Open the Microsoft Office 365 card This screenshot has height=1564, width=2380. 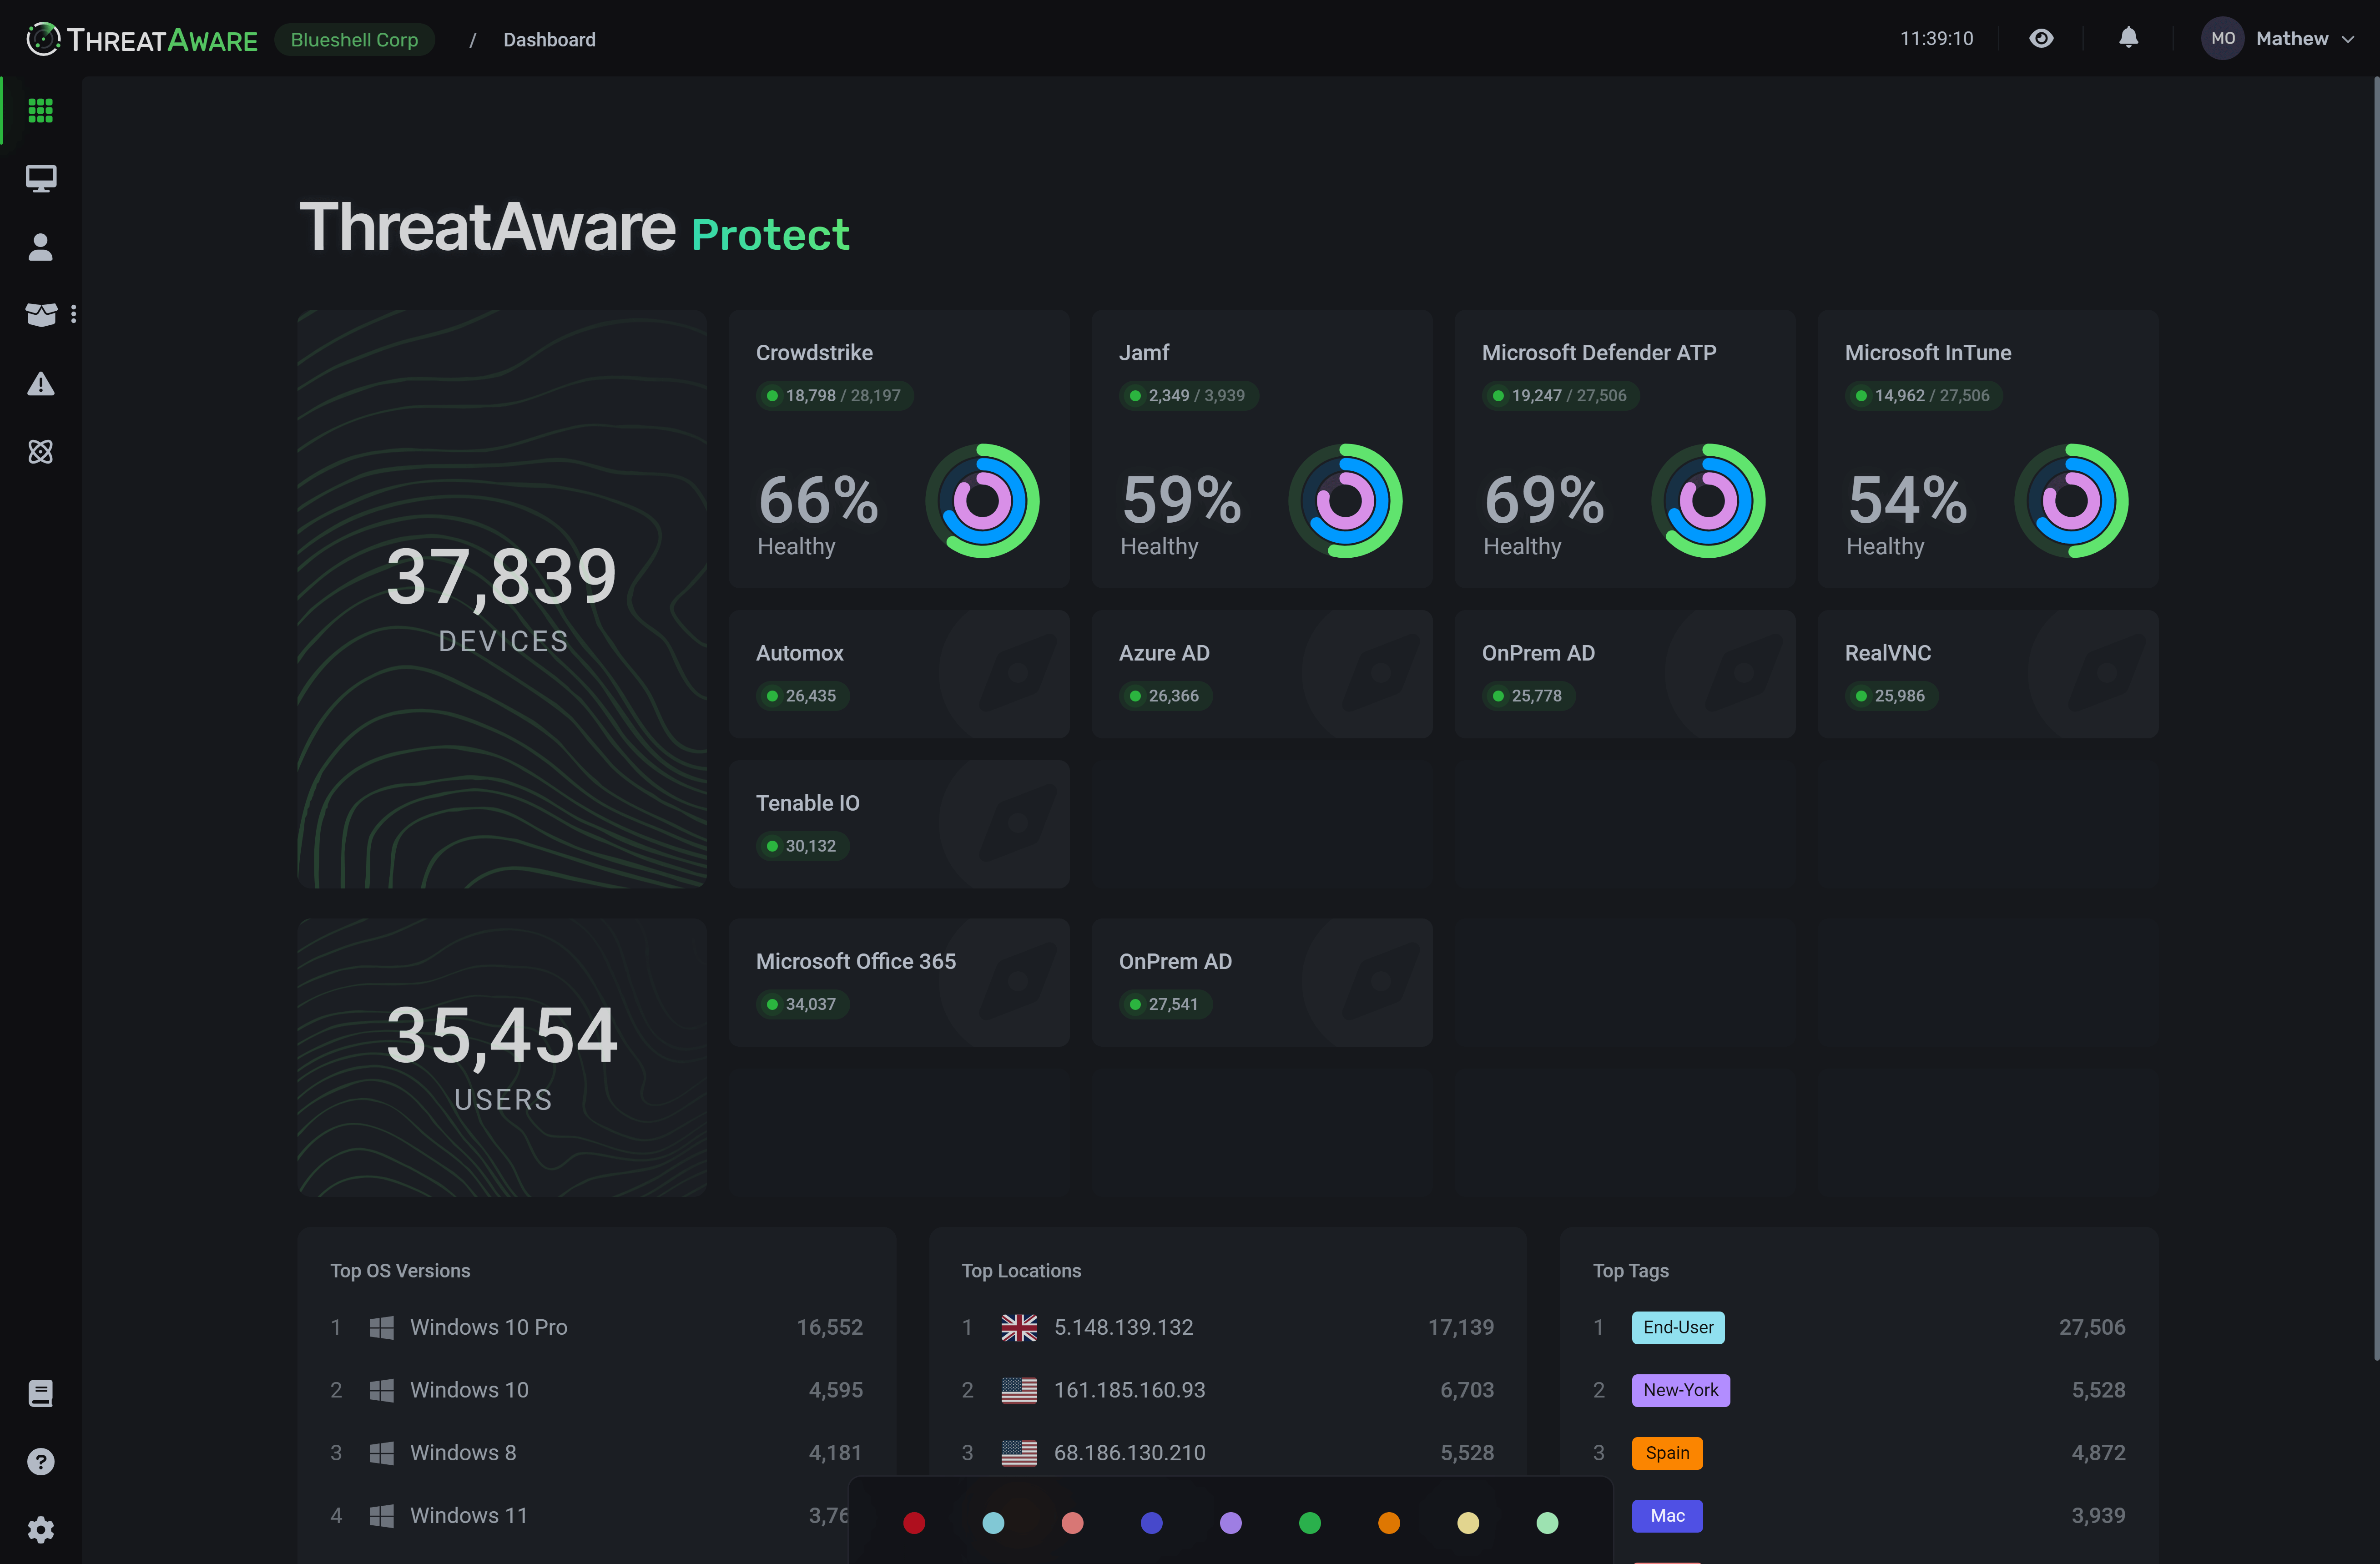[x=899, y=982]
